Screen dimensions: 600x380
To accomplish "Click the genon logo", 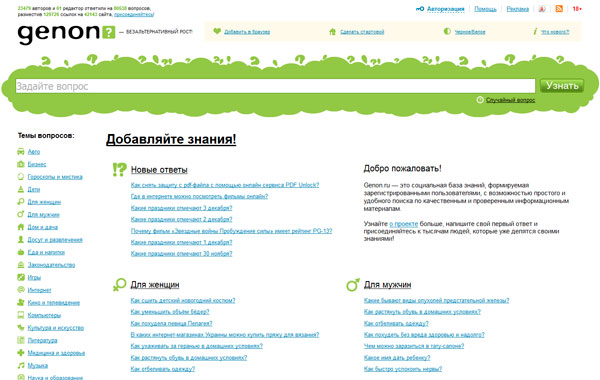I will (x=66, y=33).
